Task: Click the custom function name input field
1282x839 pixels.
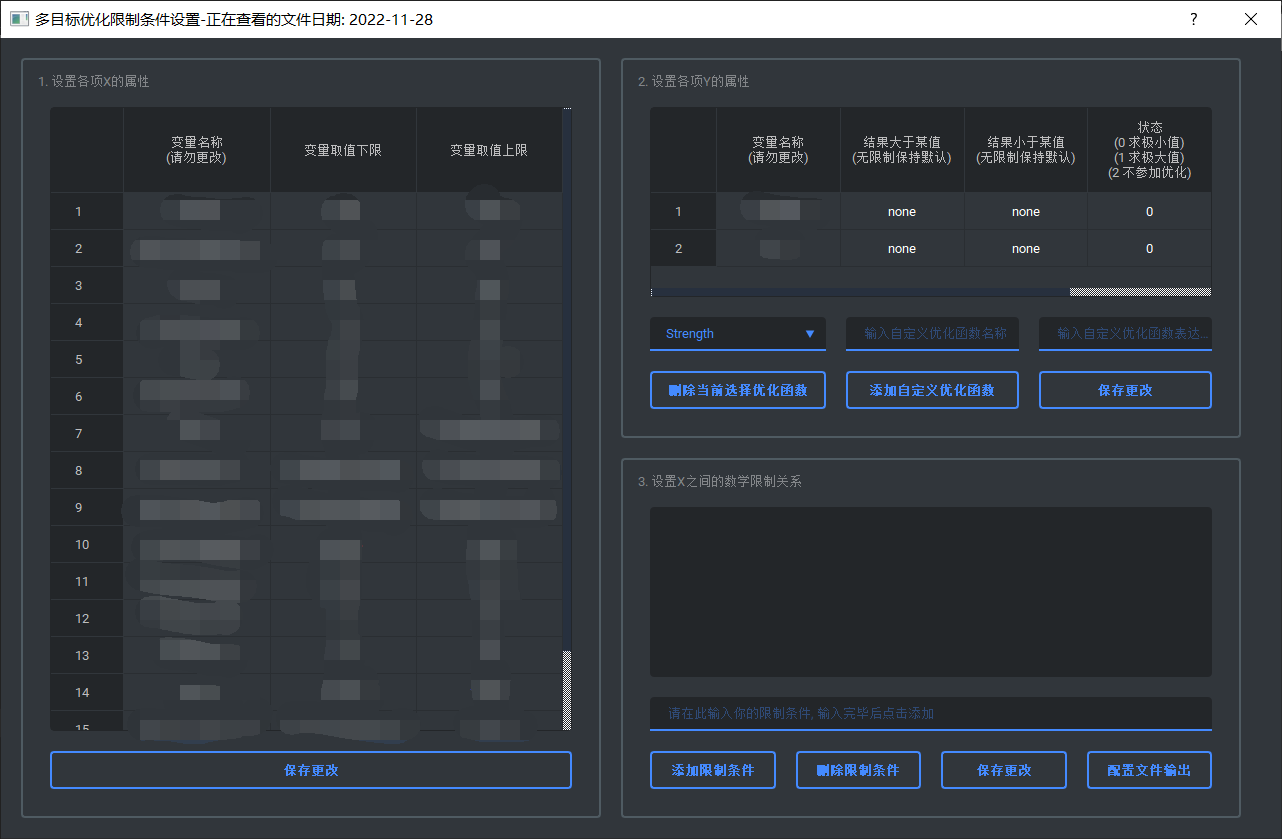Action: [x=932, y=334]
